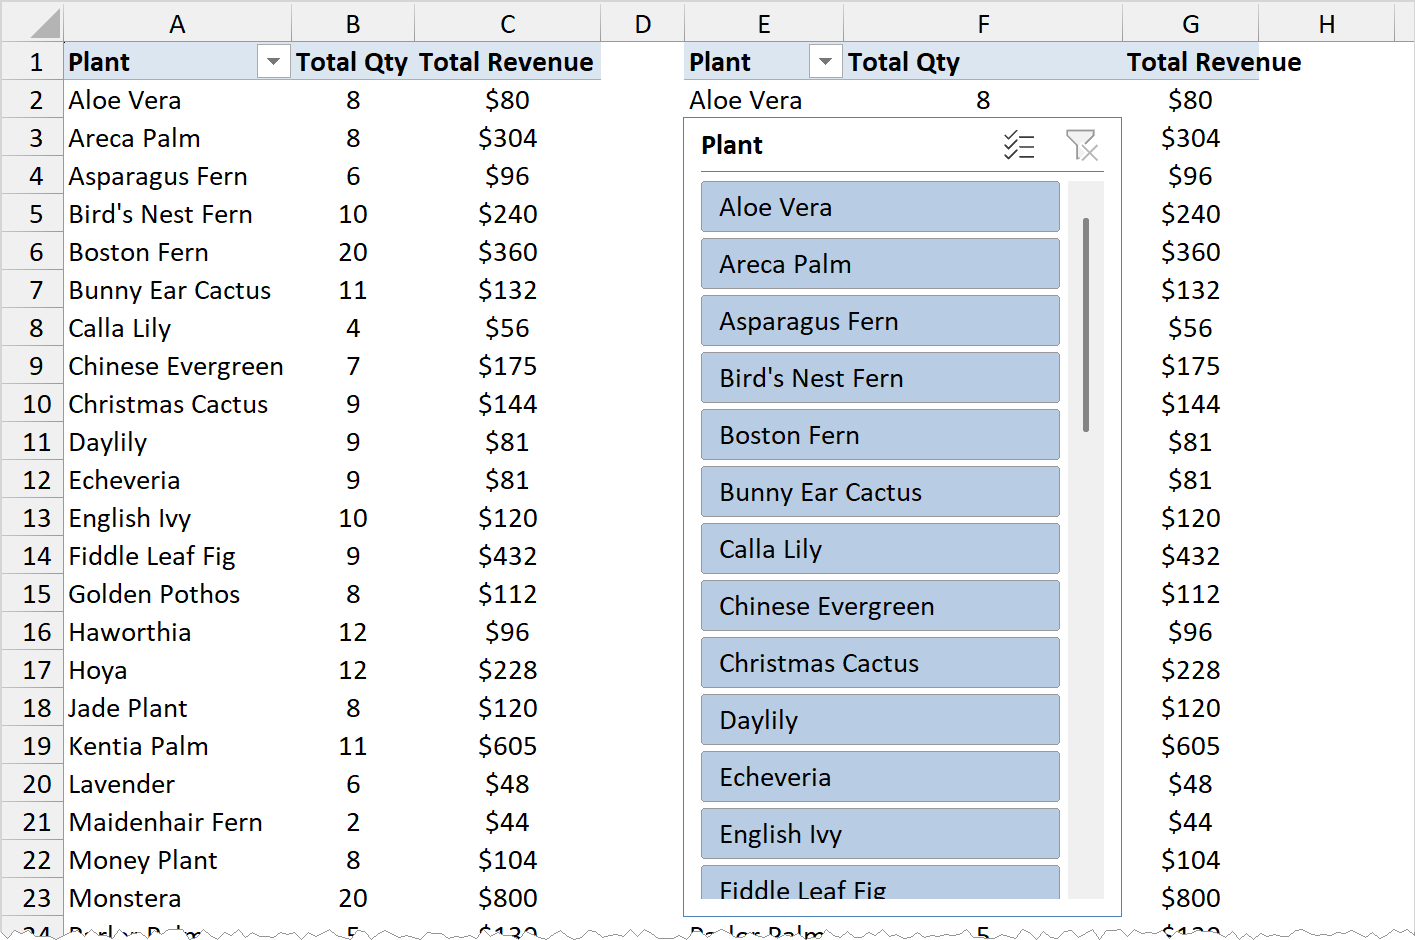
Task: Select row 5 header
Action: tap(33, 214)
